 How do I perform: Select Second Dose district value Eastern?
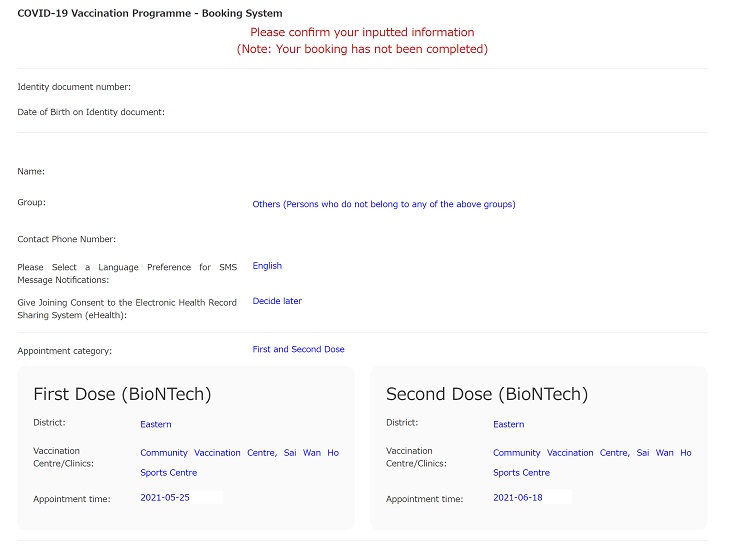point(509,424)
